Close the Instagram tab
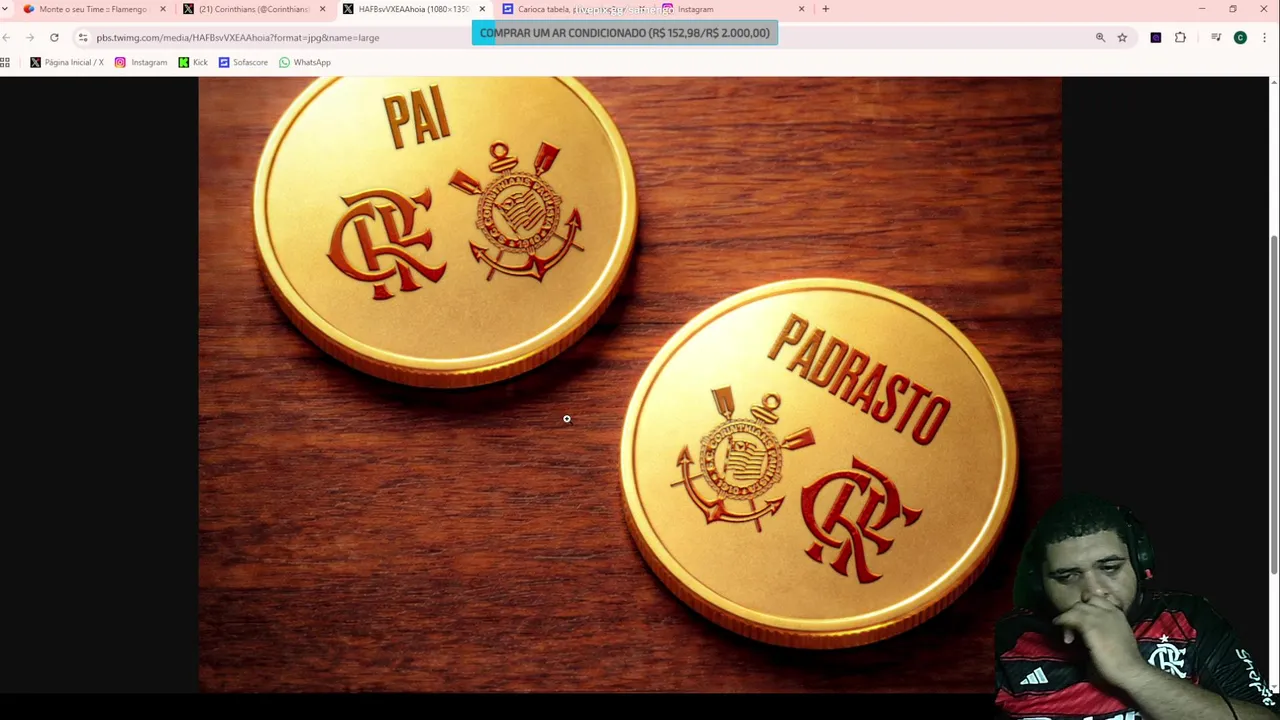1280x720 pixels. (x=801, y=9)
